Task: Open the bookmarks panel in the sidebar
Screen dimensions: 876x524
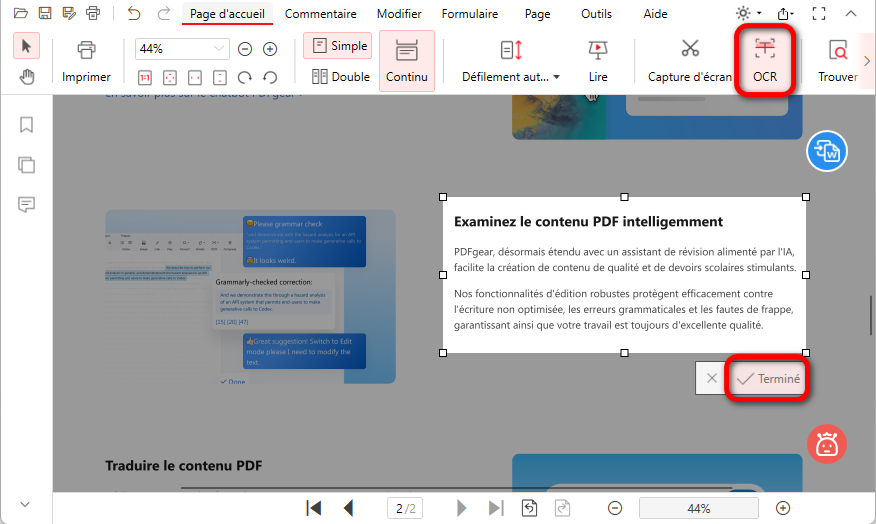Action: click(26, 125)
